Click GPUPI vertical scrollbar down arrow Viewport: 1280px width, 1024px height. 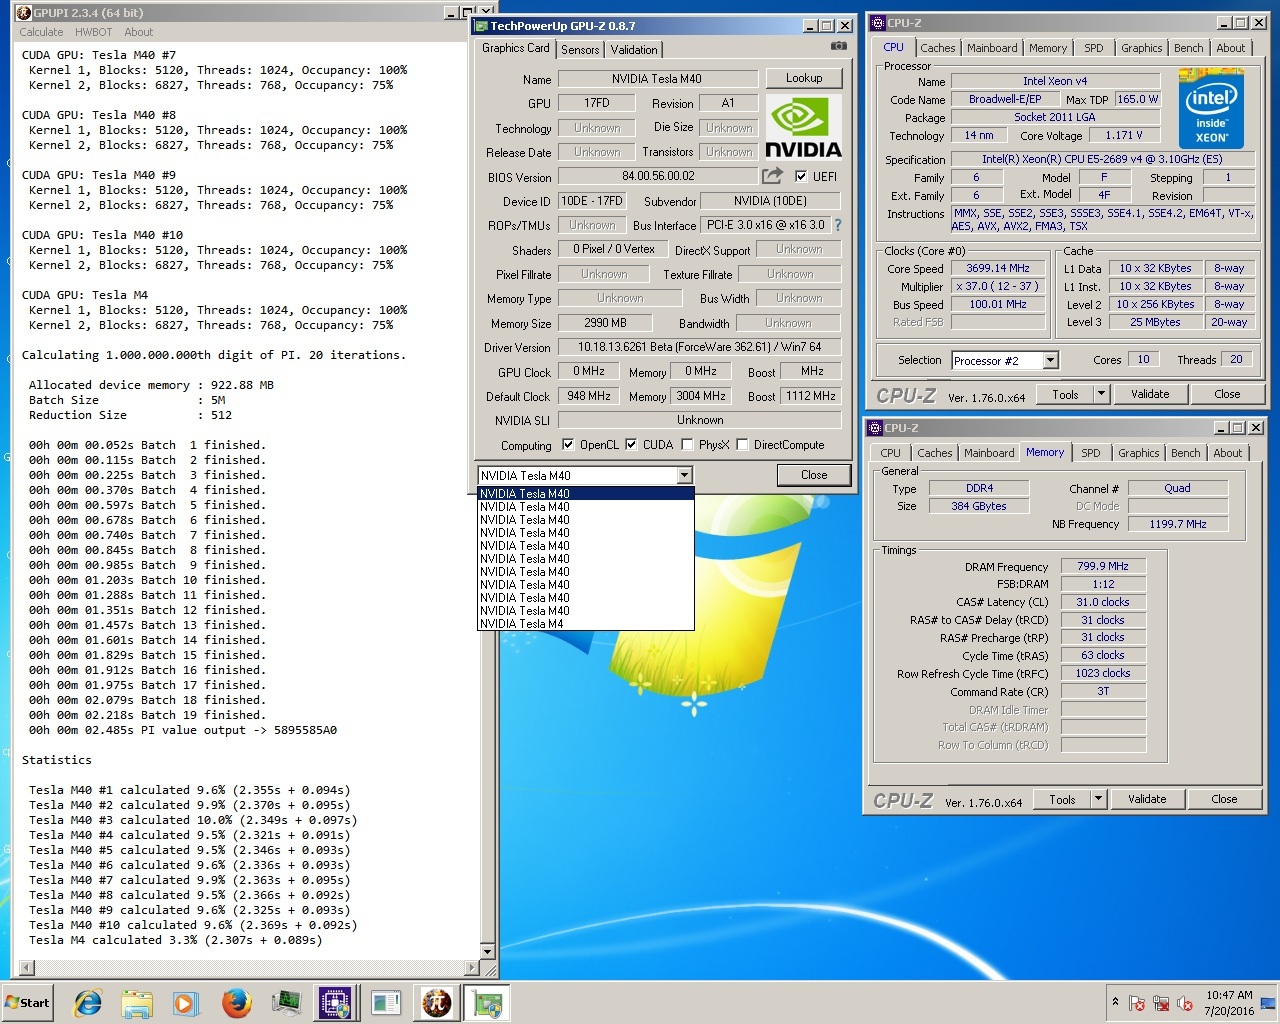(x=488, y=951)
